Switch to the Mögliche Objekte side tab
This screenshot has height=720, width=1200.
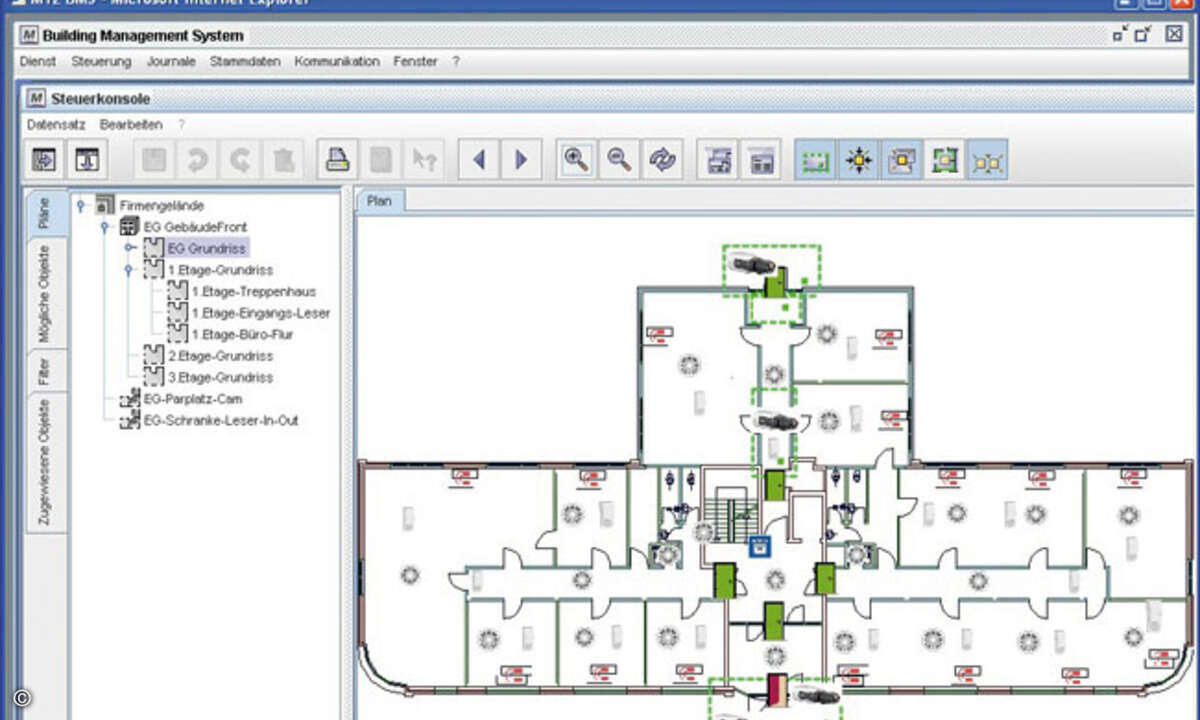pyautogui.click(x=46, y=295)
